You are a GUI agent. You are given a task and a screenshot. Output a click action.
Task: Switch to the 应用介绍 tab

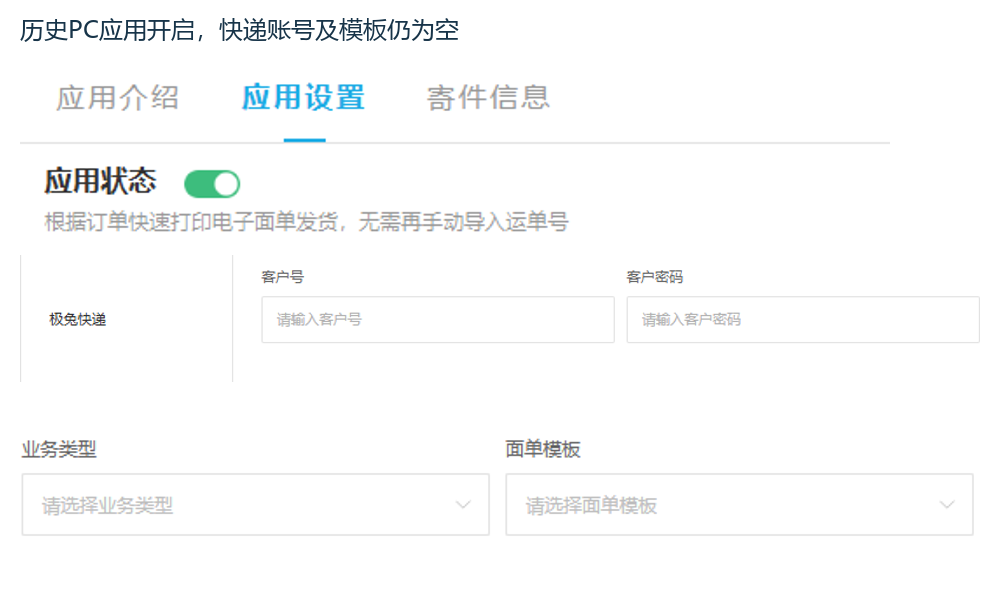coord(117,98)
